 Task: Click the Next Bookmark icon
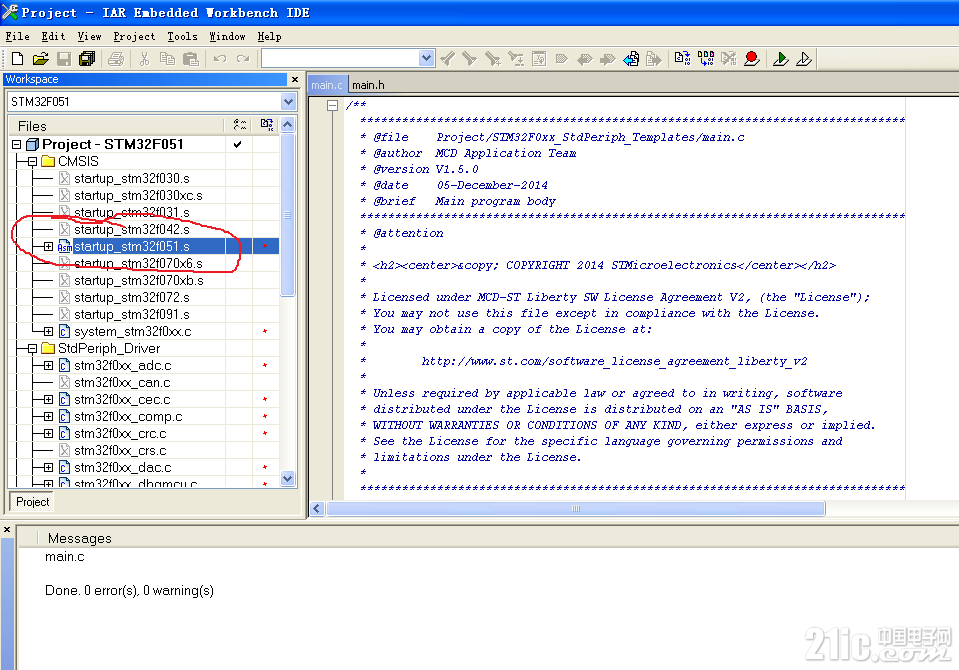coord(608,59)
